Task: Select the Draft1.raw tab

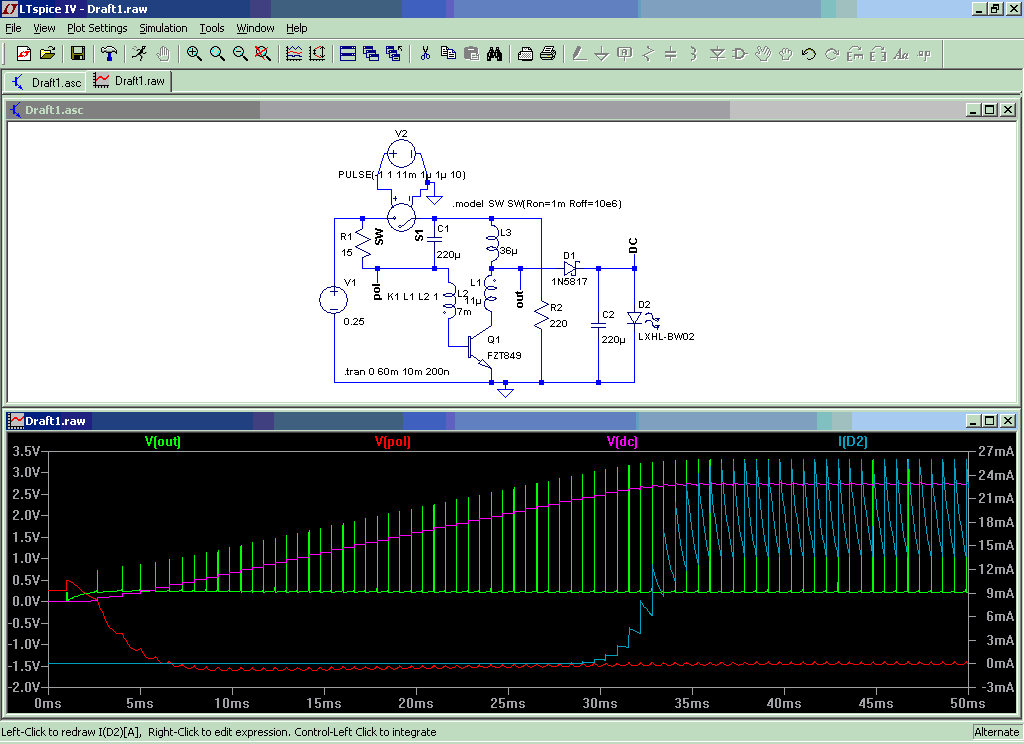Action: tap(130, 81)
